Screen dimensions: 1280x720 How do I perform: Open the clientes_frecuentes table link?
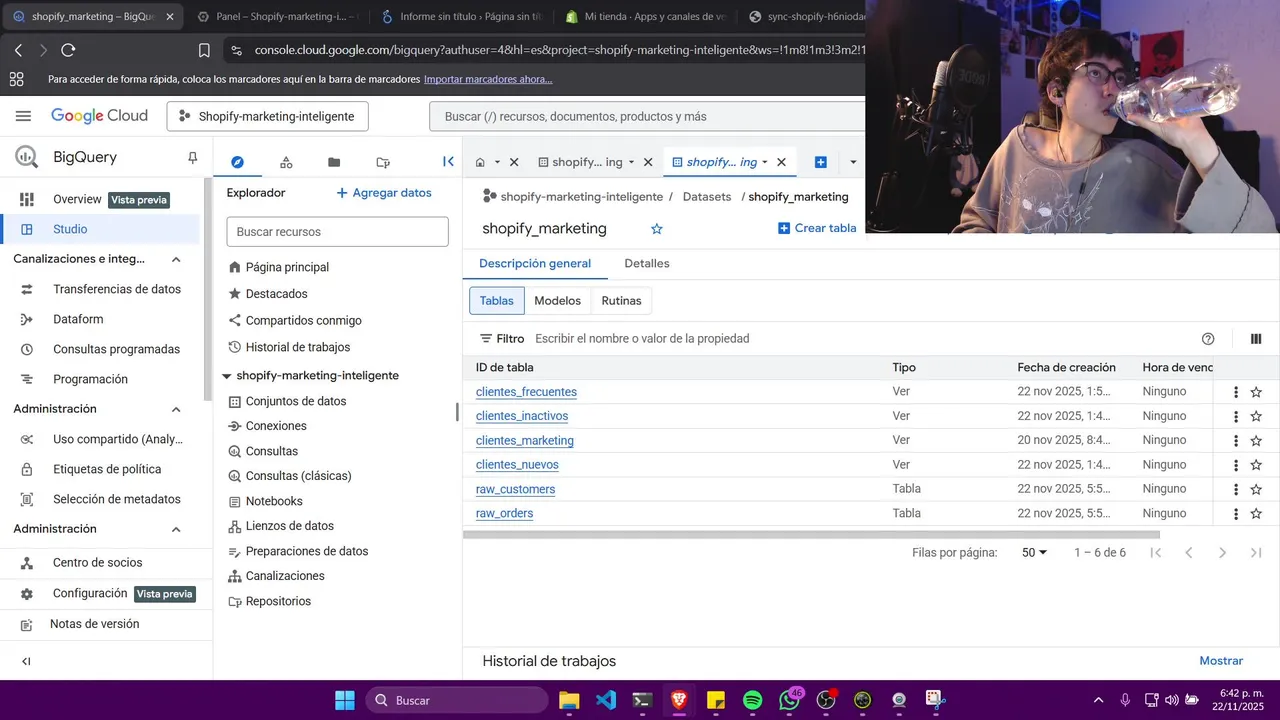pos(526,392)
